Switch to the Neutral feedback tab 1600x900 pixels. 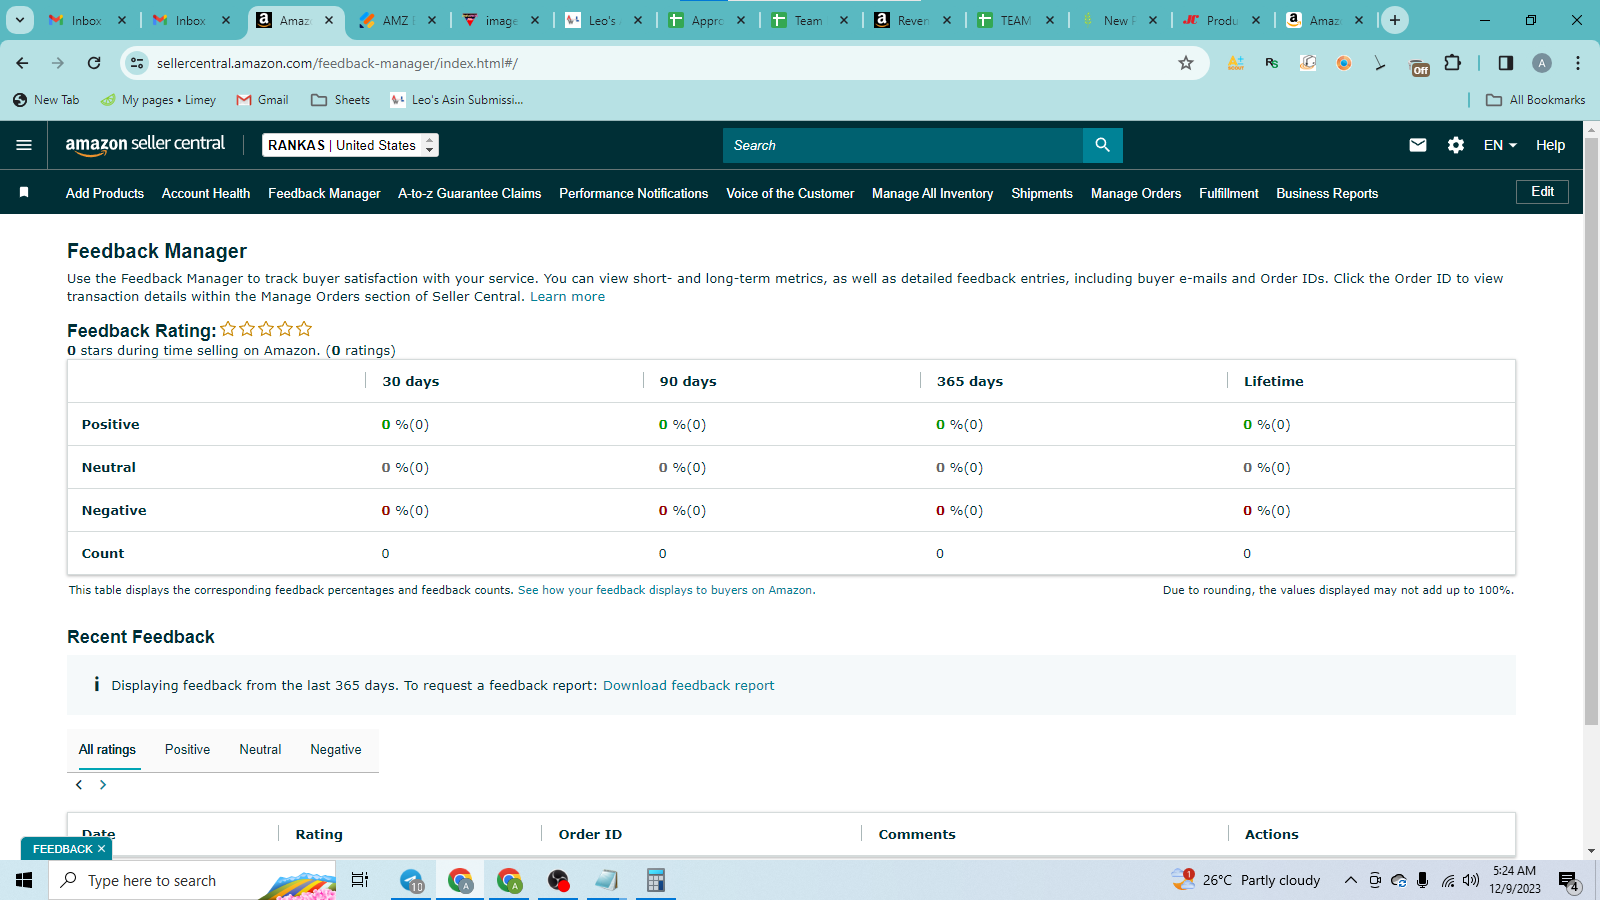click(x=260, y=750)
